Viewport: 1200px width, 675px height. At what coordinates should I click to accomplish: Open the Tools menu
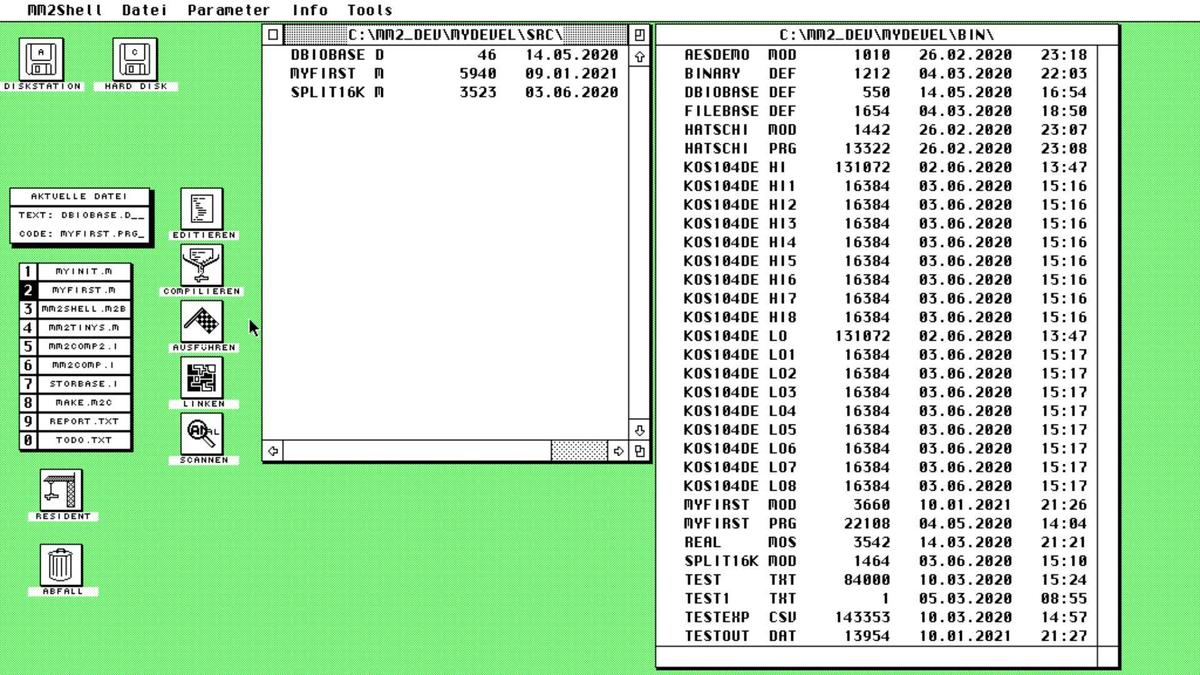(x=369, y=10)
